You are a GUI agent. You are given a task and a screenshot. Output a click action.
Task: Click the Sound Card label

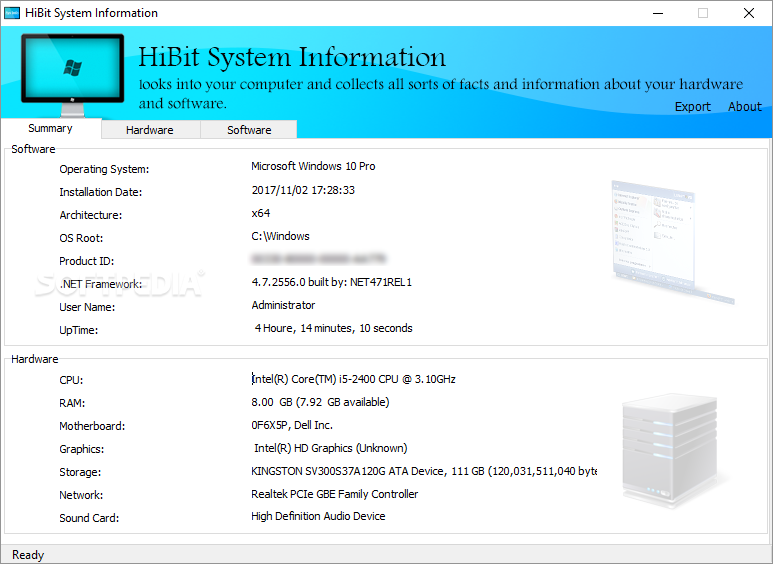(x=89, y=518)
